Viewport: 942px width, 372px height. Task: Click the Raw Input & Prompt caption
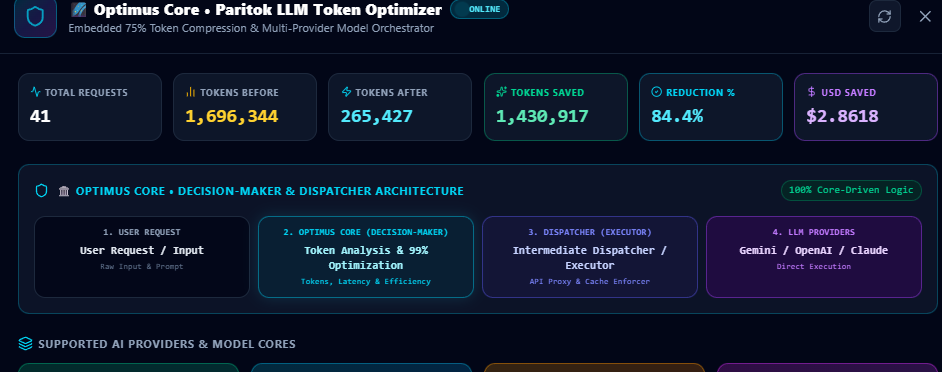coord(142,266)
